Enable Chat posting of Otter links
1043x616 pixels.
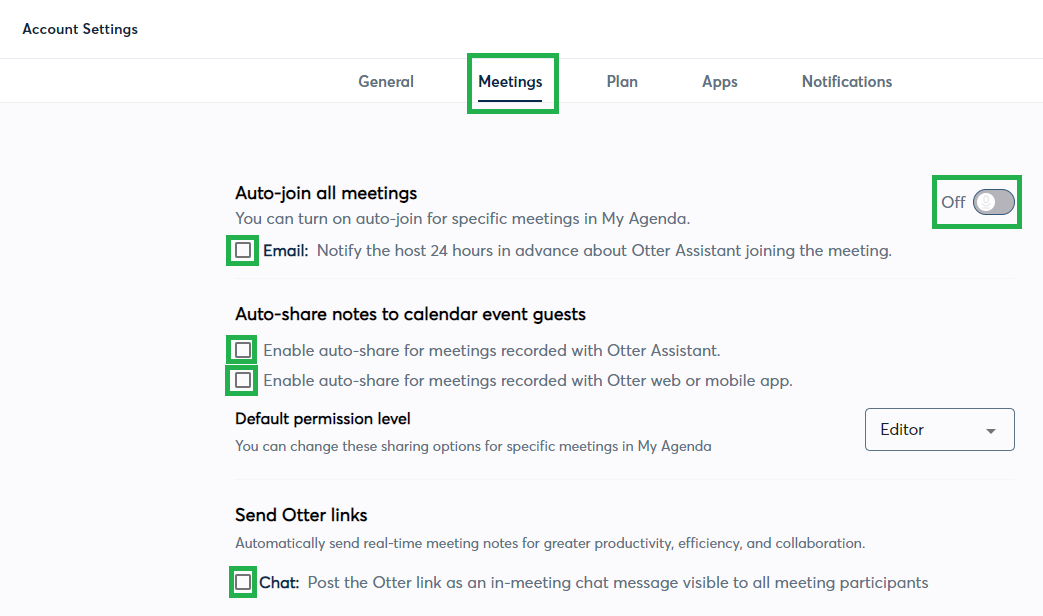[x=242, y=582]
